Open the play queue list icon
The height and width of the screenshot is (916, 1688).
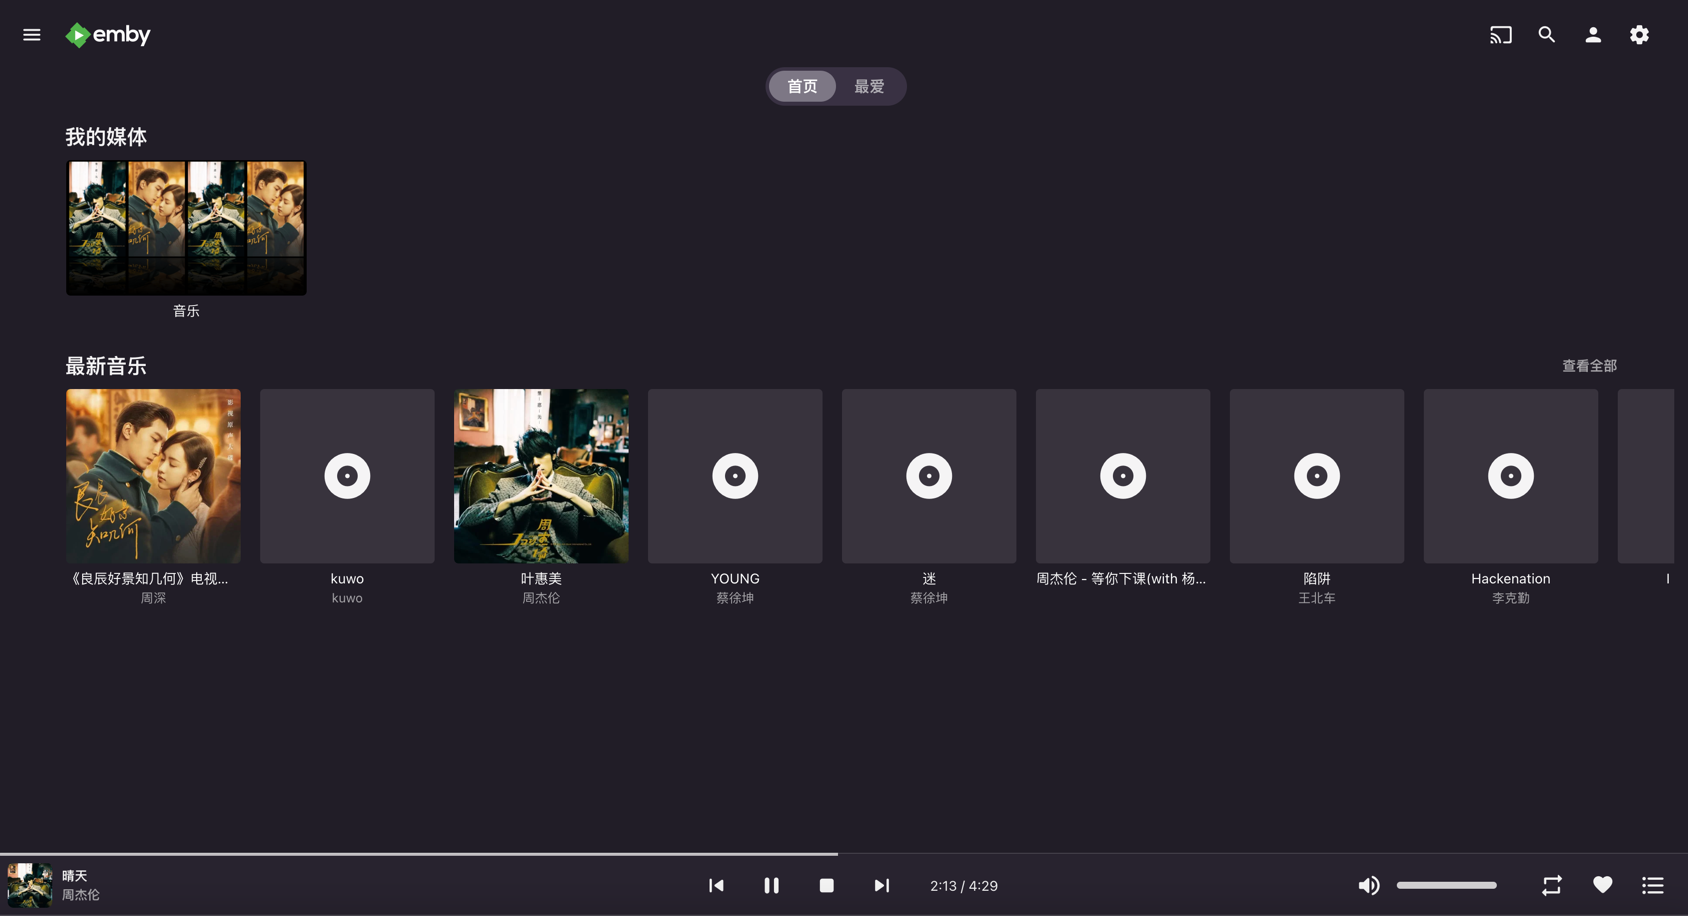pyautogui.click(x=1653, y=885)
